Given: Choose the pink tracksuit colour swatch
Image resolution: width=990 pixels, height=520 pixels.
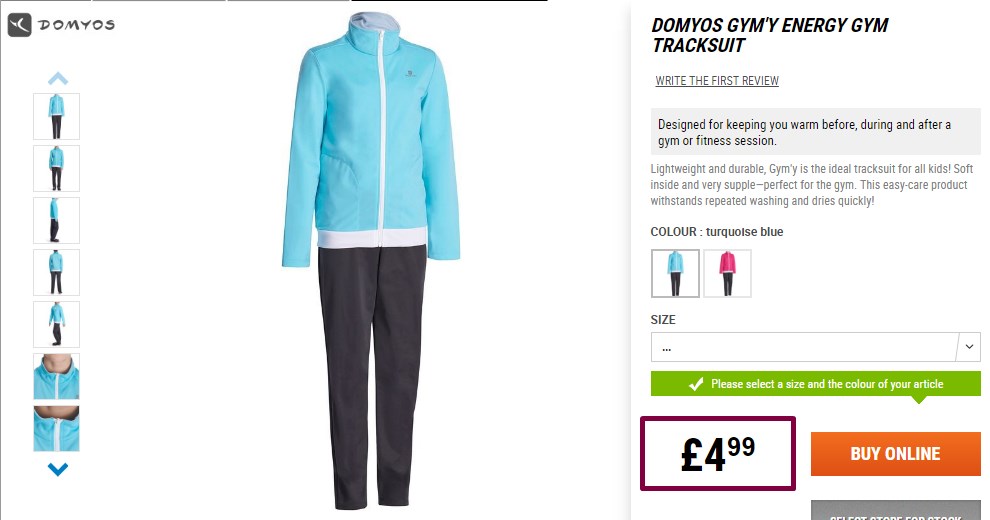Looking at the screenshot, I should [727, 273].
